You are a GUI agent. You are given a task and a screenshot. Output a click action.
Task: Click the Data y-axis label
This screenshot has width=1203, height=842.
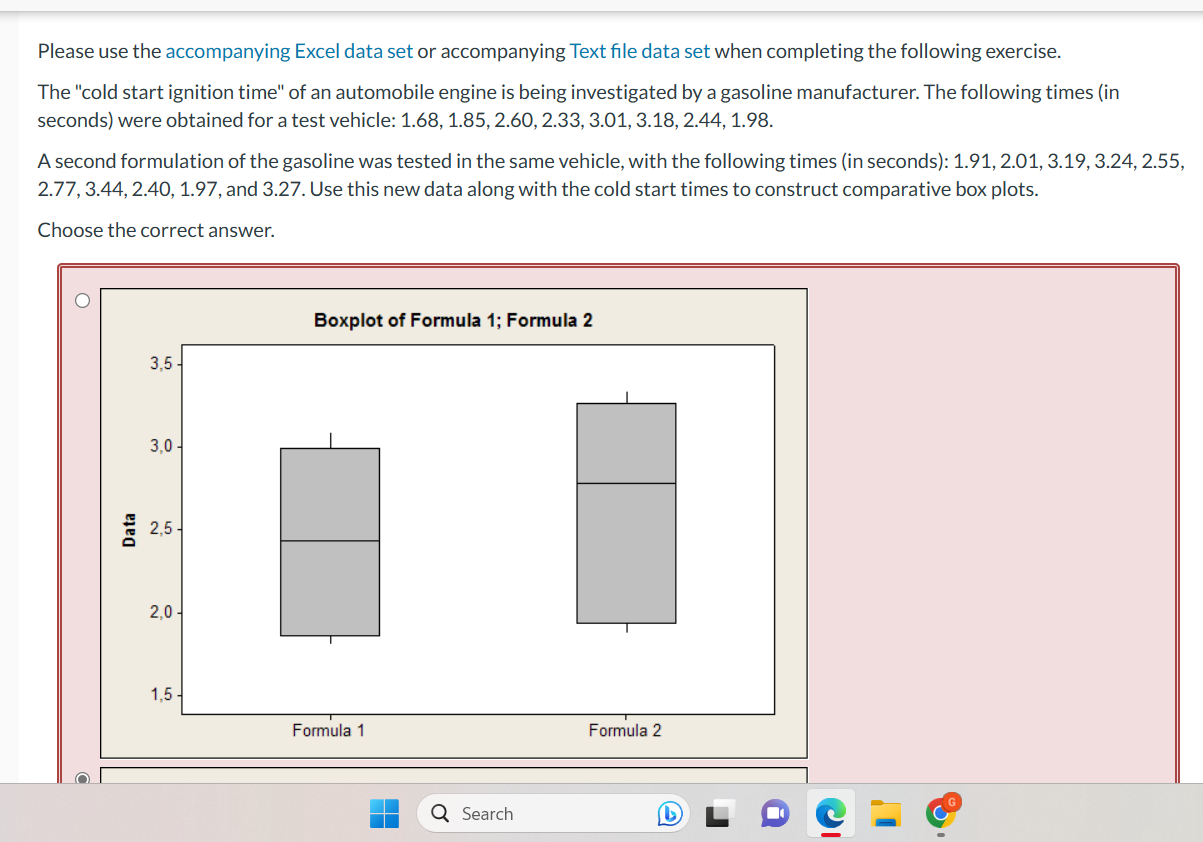click(128, 529)
